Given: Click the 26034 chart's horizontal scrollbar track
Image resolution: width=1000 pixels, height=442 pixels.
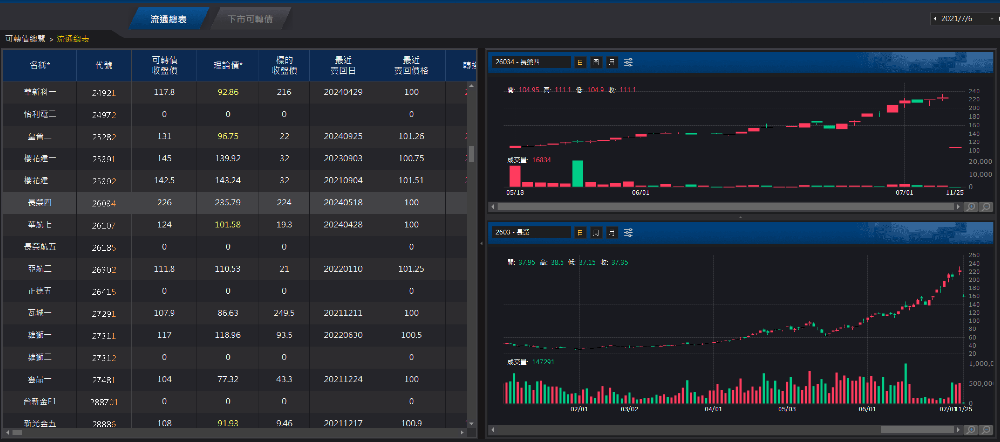Looking at the screenshot, I should 726,207.
